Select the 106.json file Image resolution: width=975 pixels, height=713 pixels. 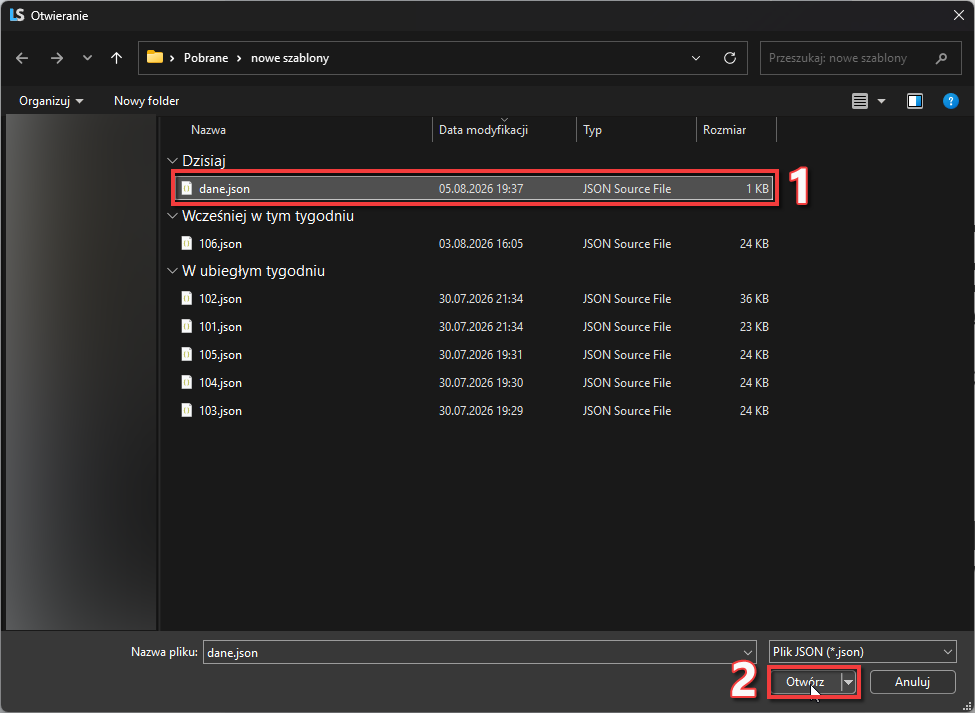point(474,244)
